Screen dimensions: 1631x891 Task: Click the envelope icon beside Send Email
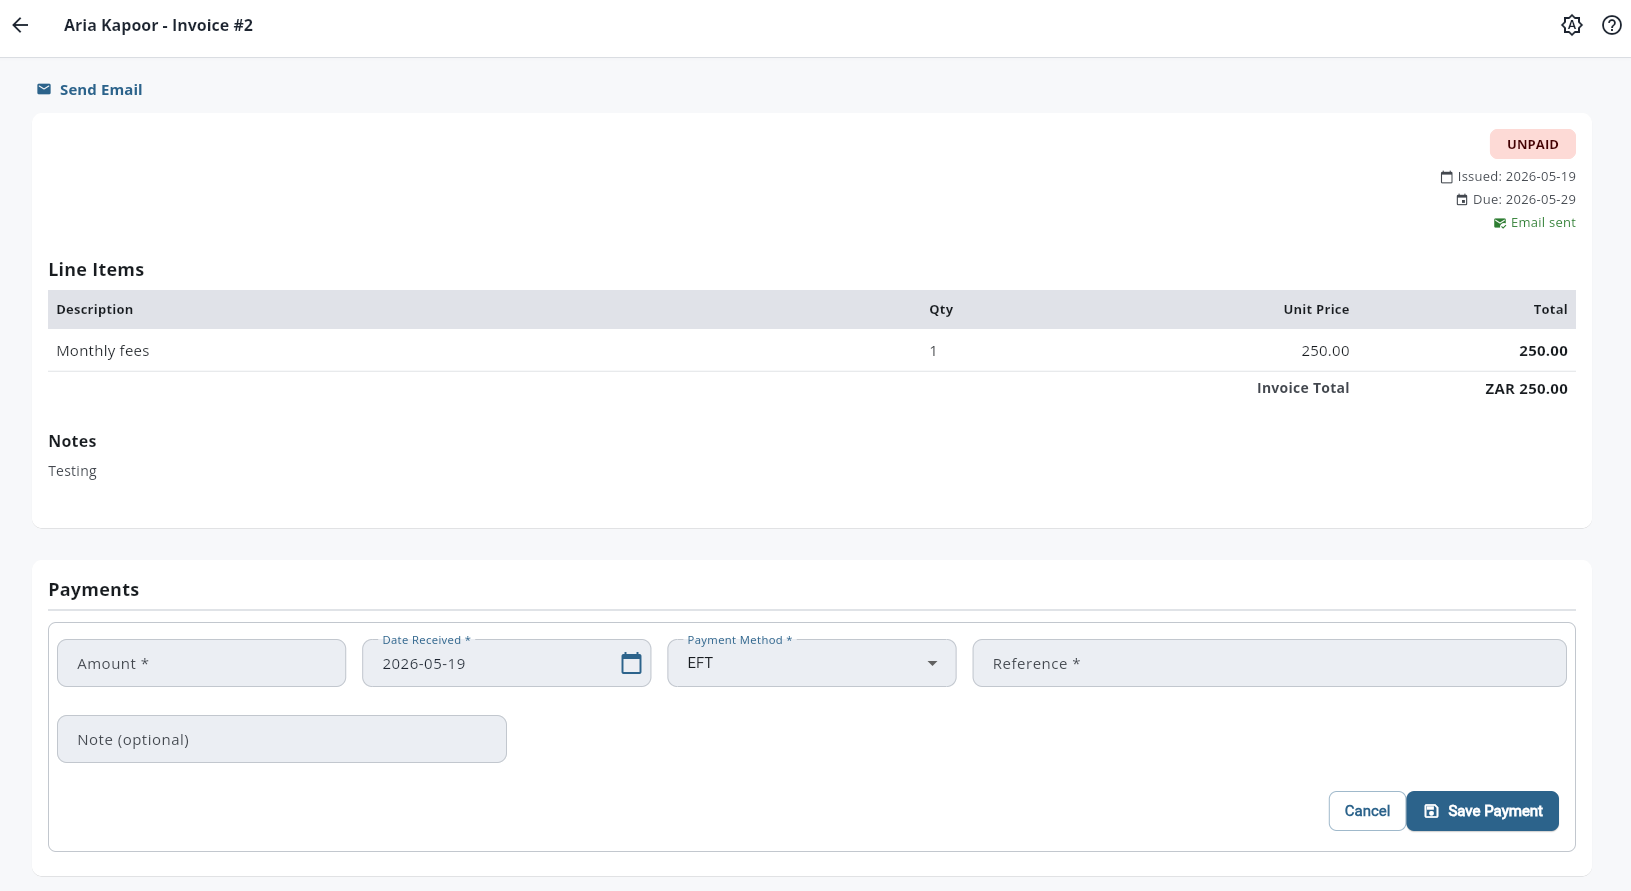(x=44, y=89)
